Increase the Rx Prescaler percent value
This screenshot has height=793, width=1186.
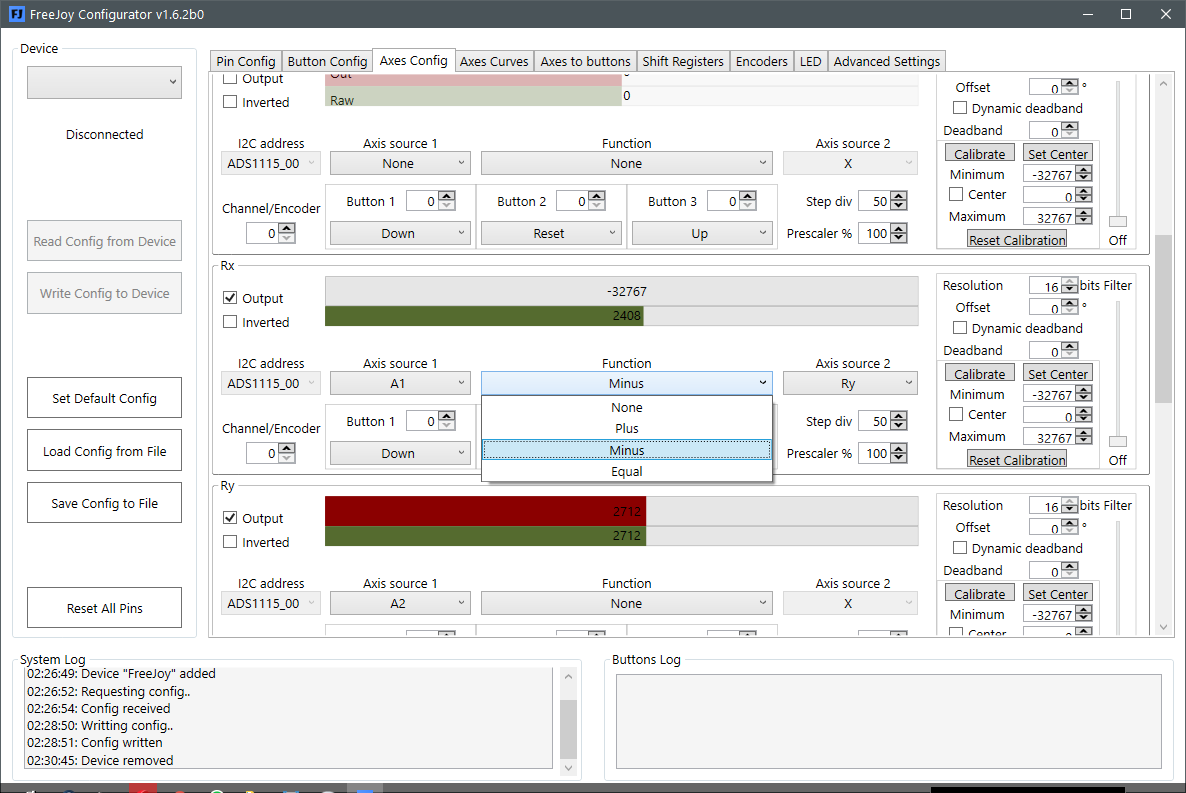tap(899, 449)
